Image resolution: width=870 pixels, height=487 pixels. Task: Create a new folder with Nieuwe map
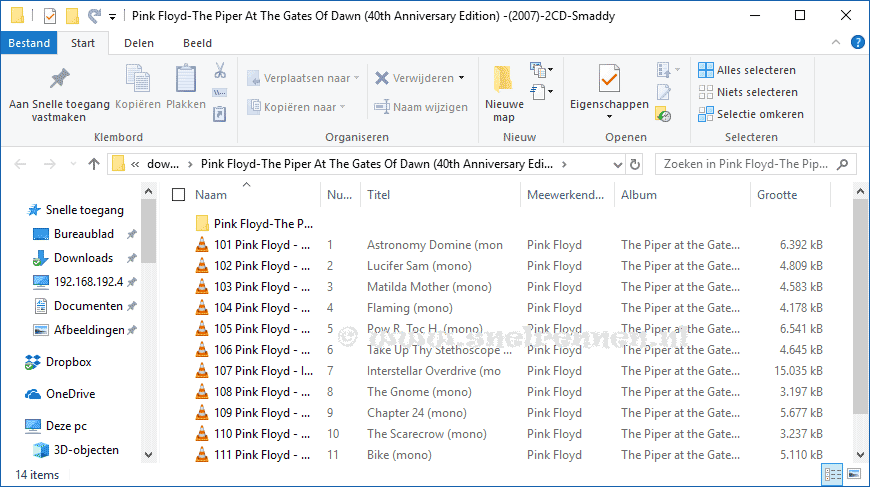click(504, 94)
